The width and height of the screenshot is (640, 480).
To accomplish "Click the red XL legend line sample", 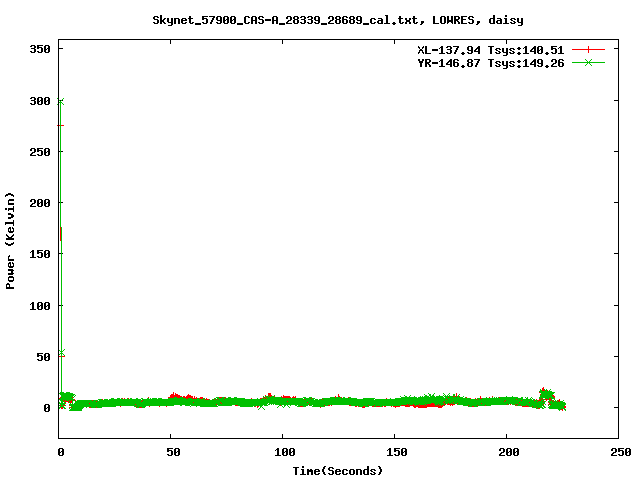I will [588, 50].
